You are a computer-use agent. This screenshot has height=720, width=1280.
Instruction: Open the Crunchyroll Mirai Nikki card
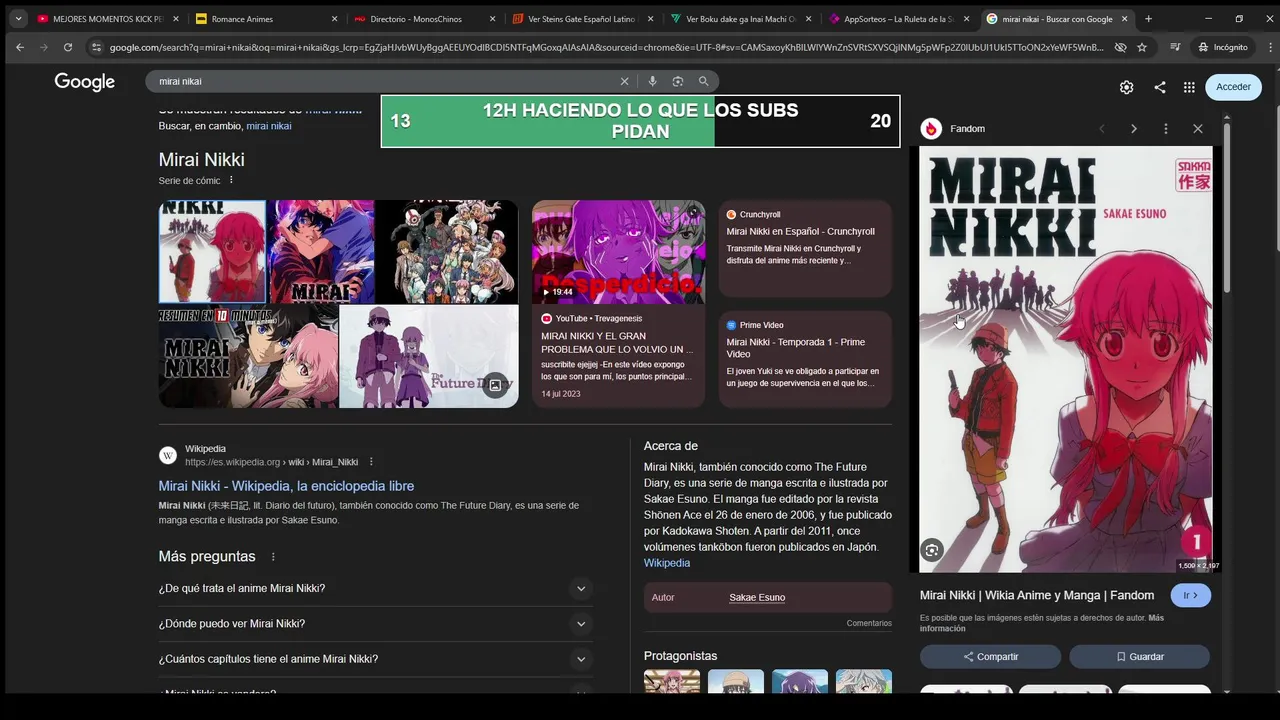pyautogui.click(x=805, y=248)
